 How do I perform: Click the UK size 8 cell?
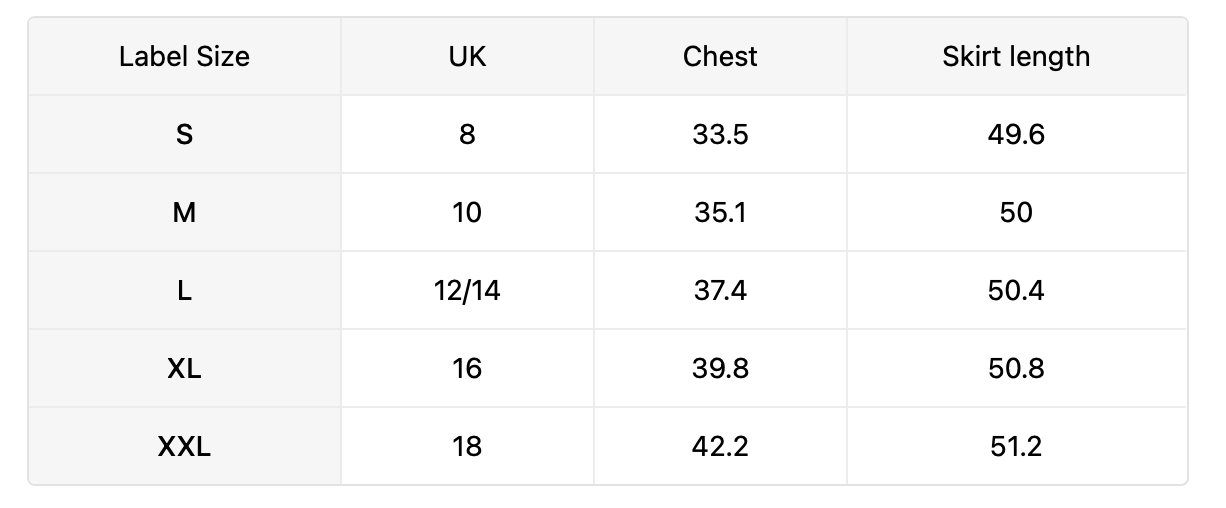[467, 134]
